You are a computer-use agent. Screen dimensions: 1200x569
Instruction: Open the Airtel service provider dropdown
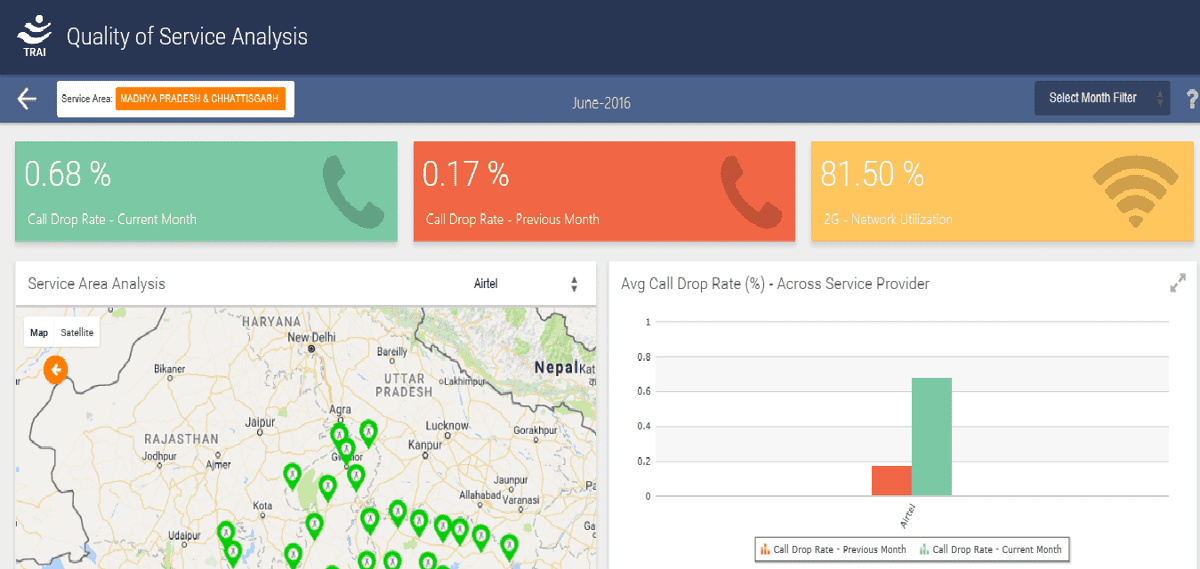point(525,284)
